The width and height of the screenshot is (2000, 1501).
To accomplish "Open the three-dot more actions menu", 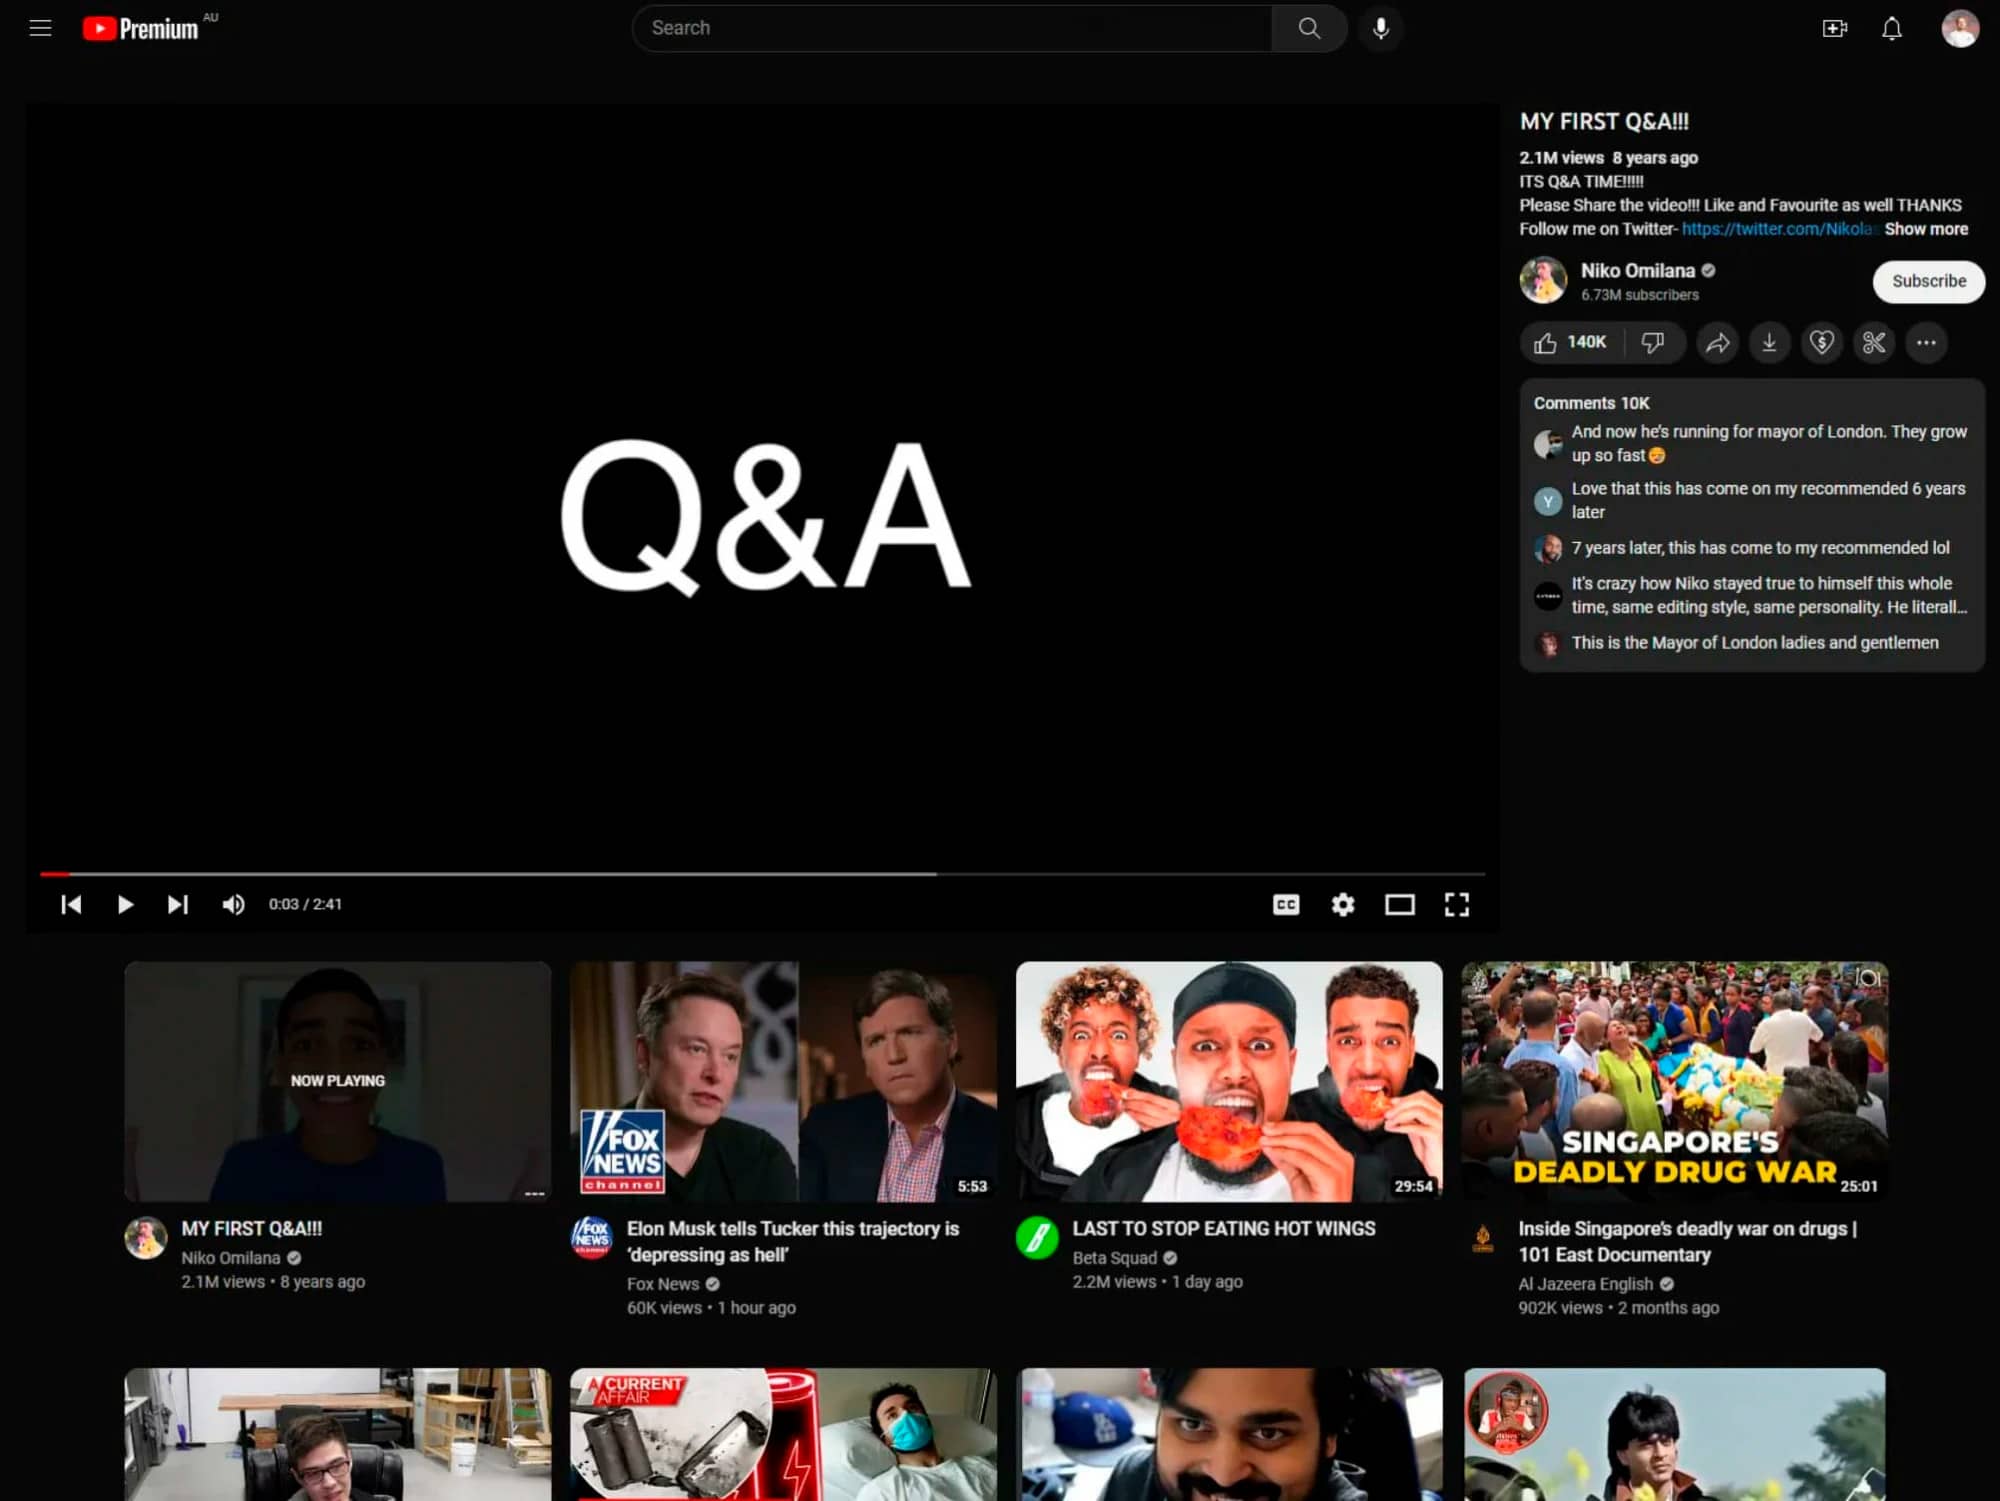I will pyautogui.click(x=1925, y=343).
